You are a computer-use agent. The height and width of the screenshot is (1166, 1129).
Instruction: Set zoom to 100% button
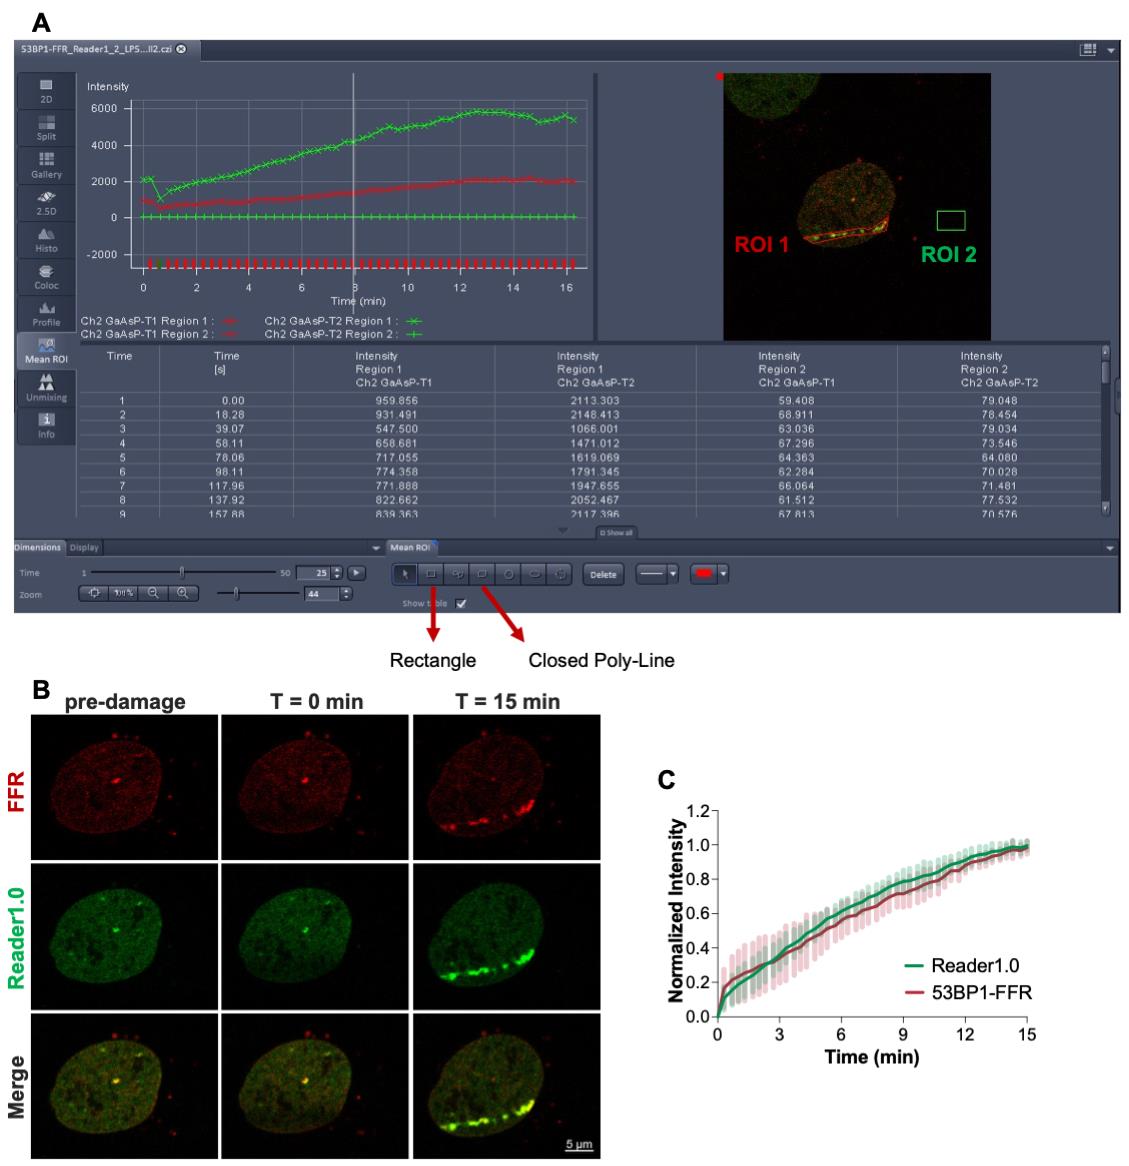point(123,593)
